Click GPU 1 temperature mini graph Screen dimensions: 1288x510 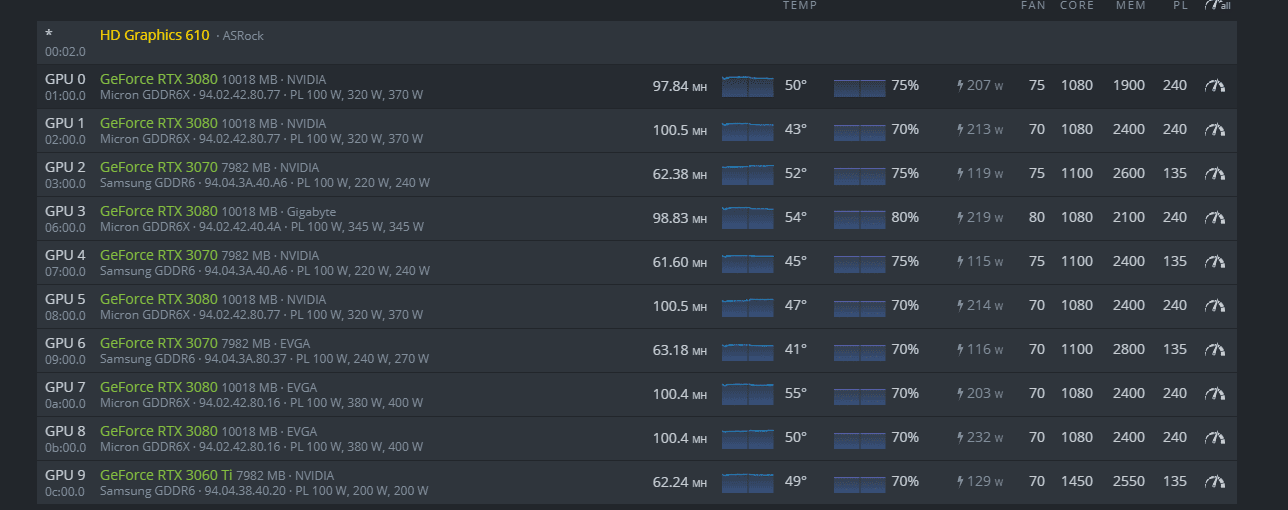click(747, 130)
